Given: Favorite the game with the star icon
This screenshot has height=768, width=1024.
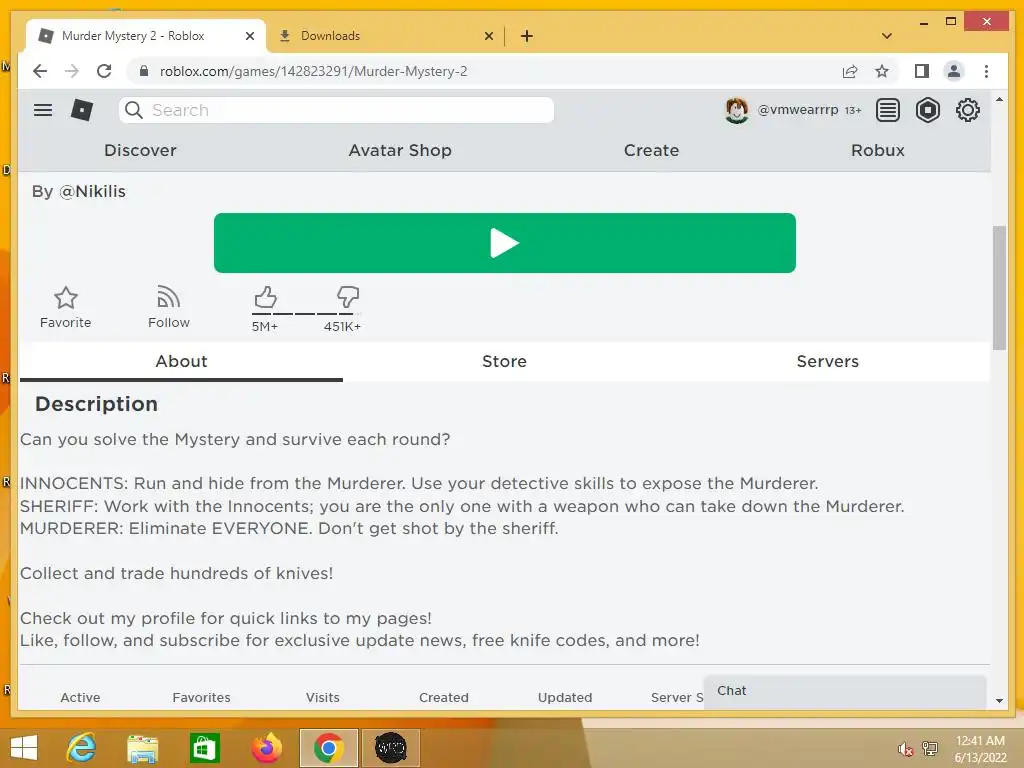Looking at the screenshot, I should [x=65, y=298].
